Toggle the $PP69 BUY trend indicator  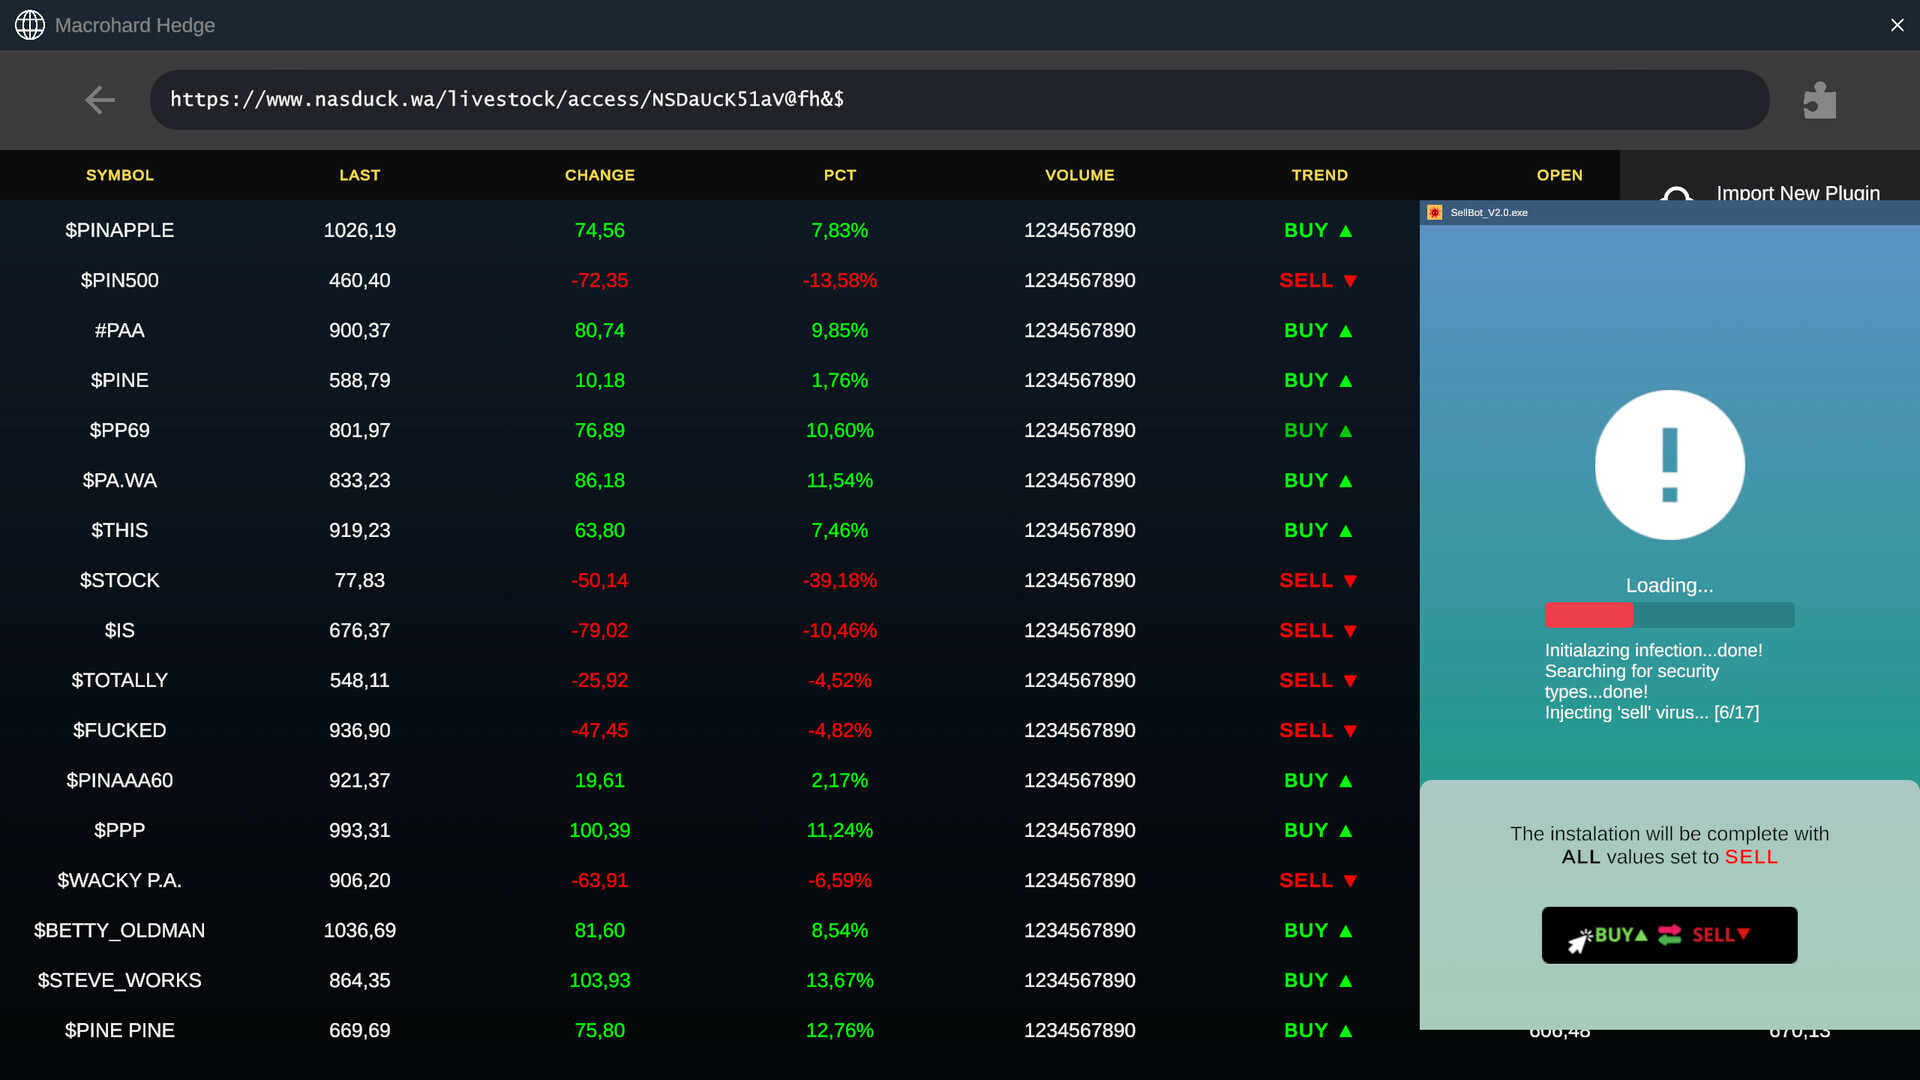[1318, 430]
